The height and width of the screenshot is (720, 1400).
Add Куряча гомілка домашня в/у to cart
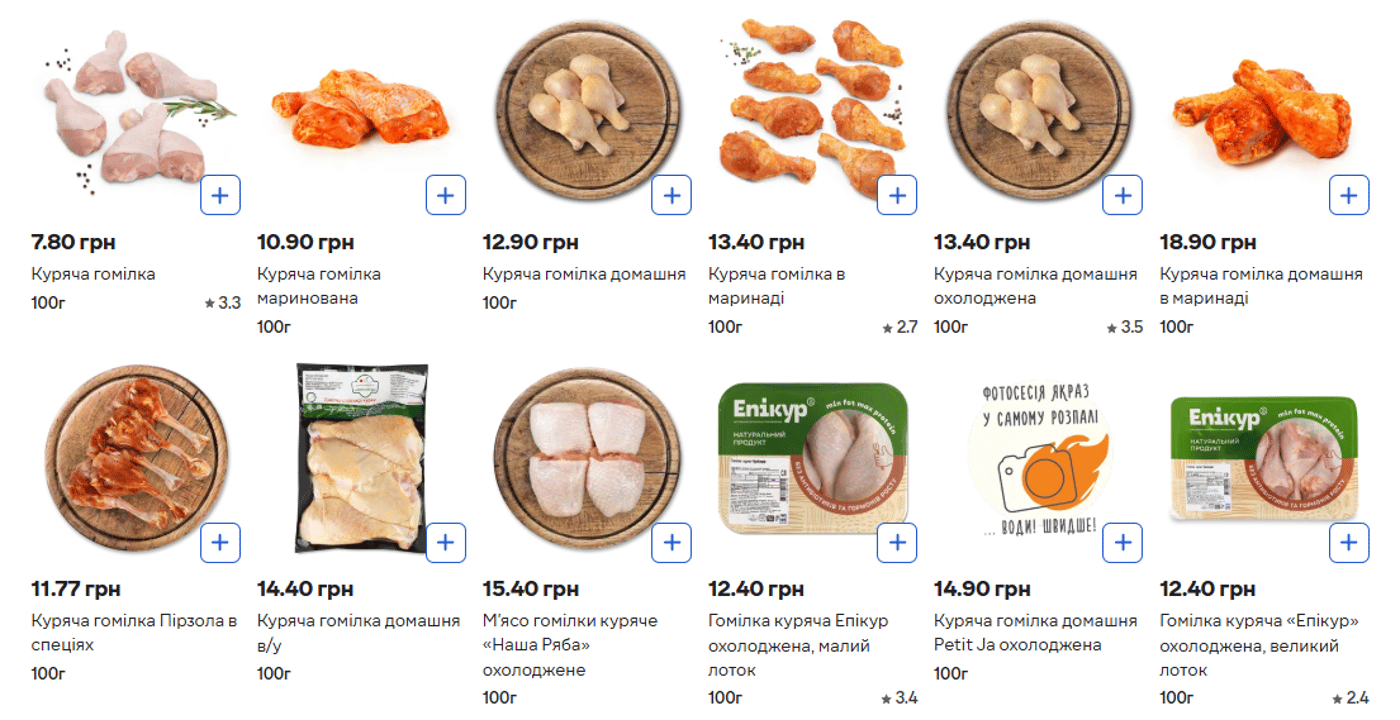[x=446, y=542]
